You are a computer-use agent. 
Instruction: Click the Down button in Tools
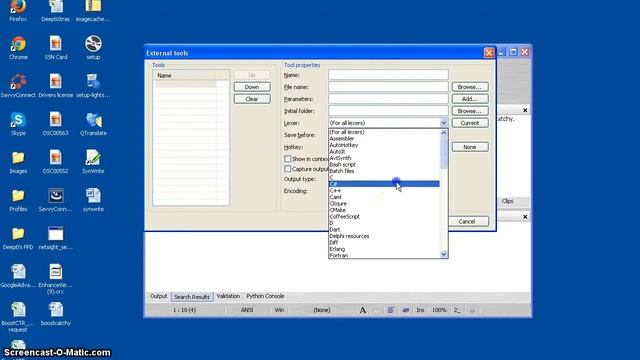252,87
